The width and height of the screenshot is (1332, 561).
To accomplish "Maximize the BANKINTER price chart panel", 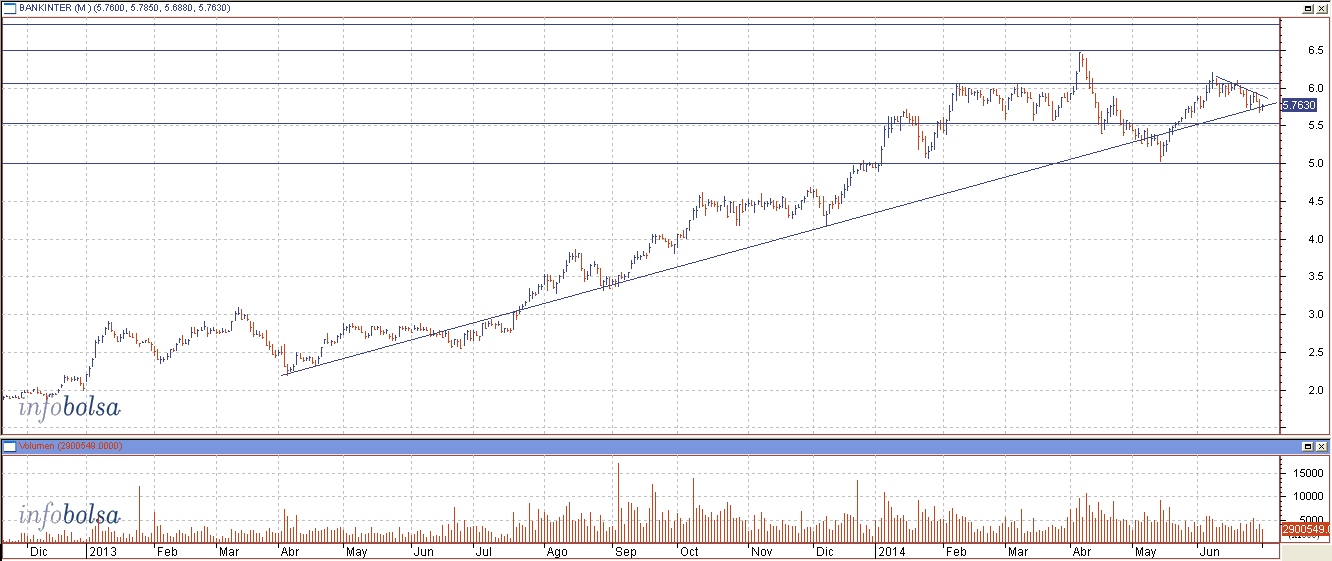I will pyautogui.click(x=1306, y=7).
